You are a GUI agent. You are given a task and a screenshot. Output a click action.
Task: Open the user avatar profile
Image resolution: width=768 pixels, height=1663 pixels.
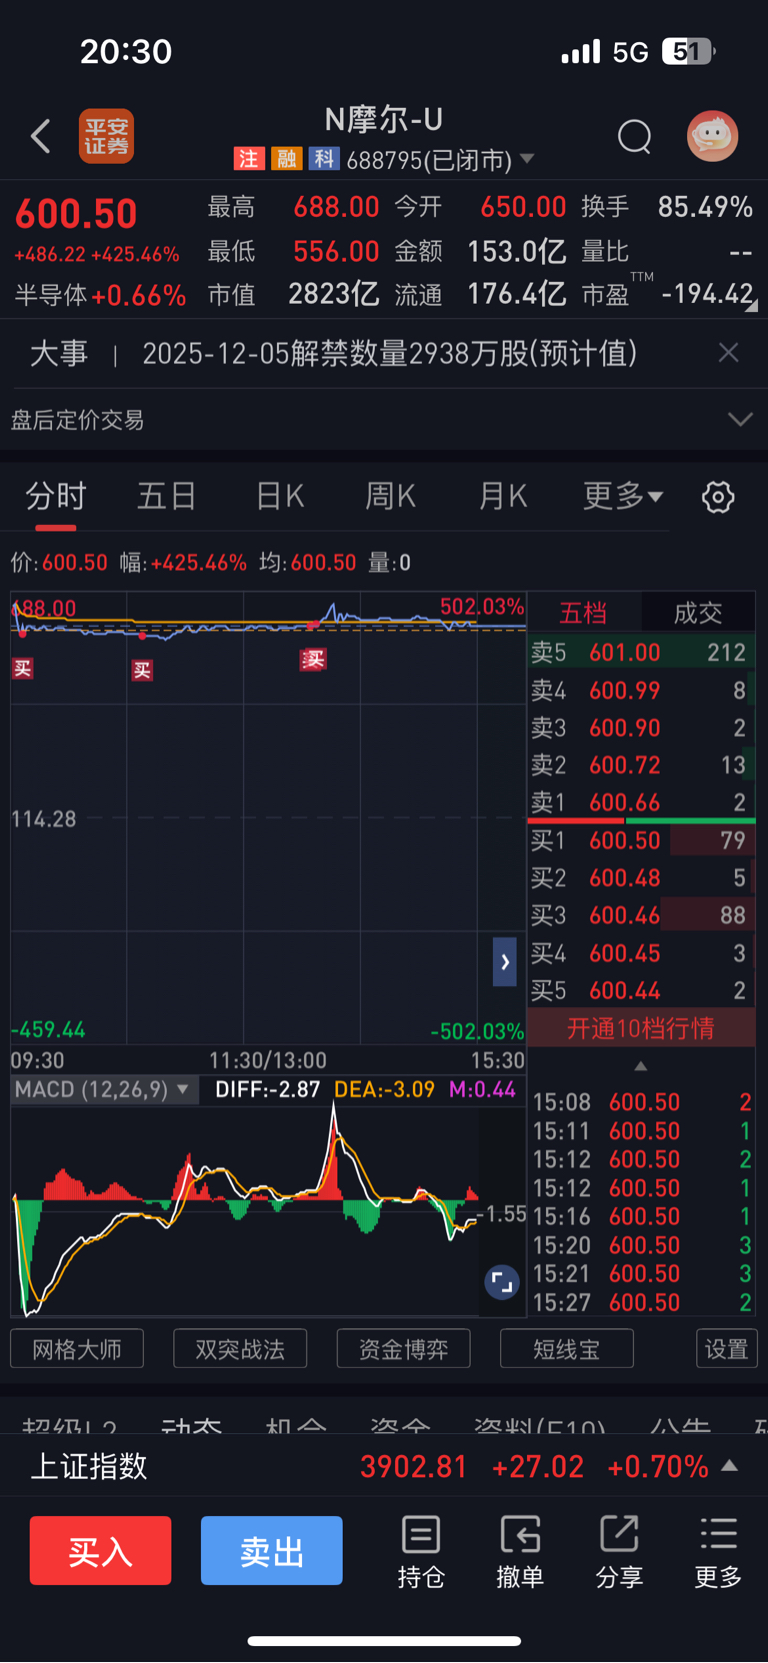712,136
